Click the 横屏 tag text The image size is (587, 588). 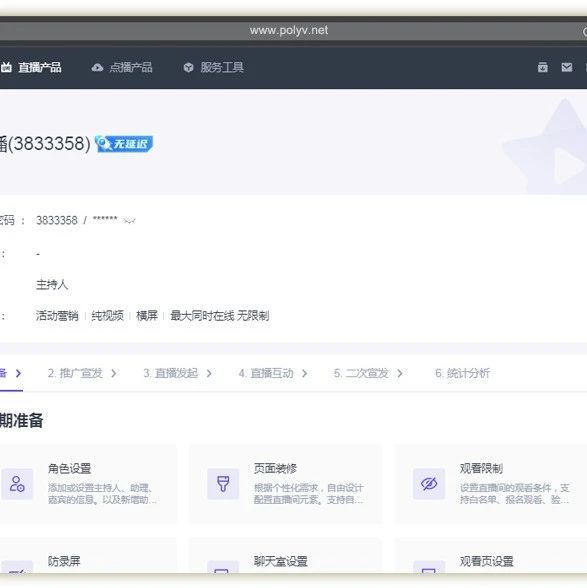click(147, 316)
